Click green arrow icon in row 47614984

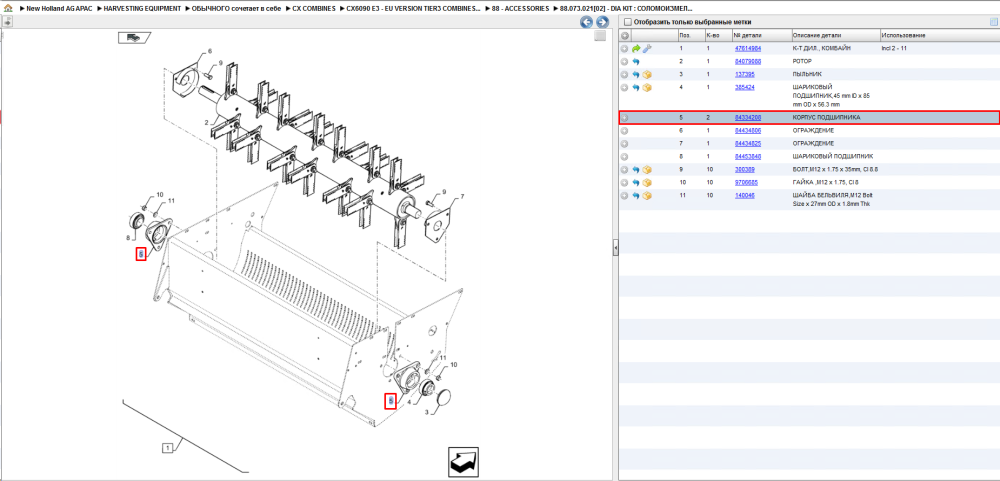[636, 48]
